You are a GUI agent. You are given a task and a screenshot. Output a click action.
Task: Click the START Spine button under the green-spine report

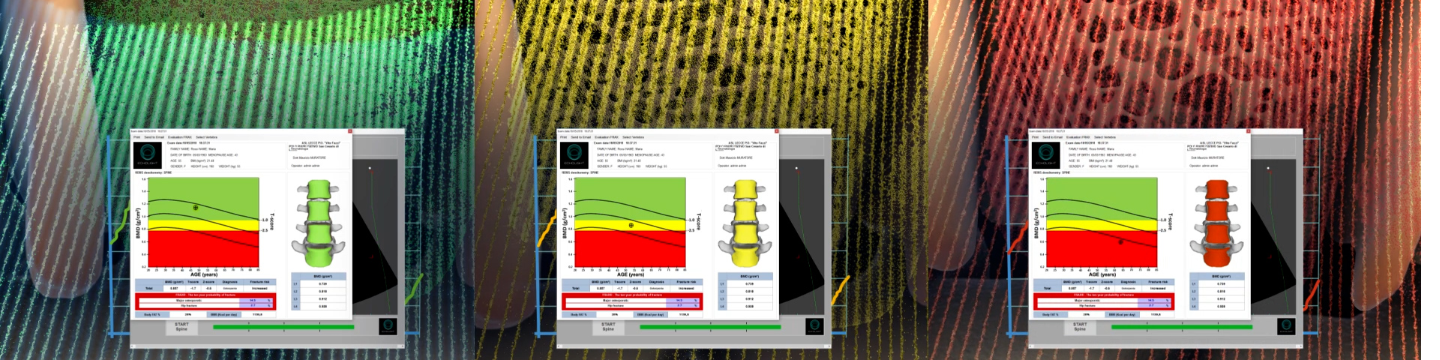pyautogui.click(x=181, y=327)
